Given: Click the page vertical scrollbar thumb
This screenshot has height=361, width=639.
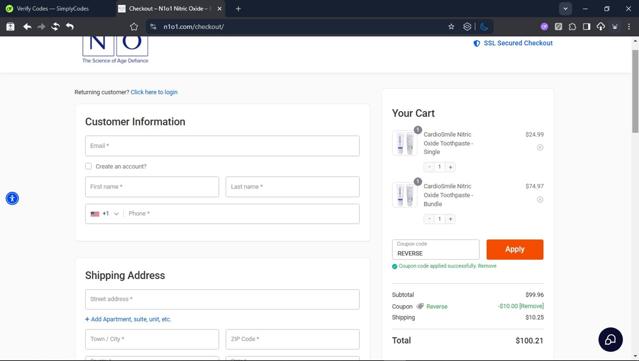Looking at the screenshot, I should [635, 90].
